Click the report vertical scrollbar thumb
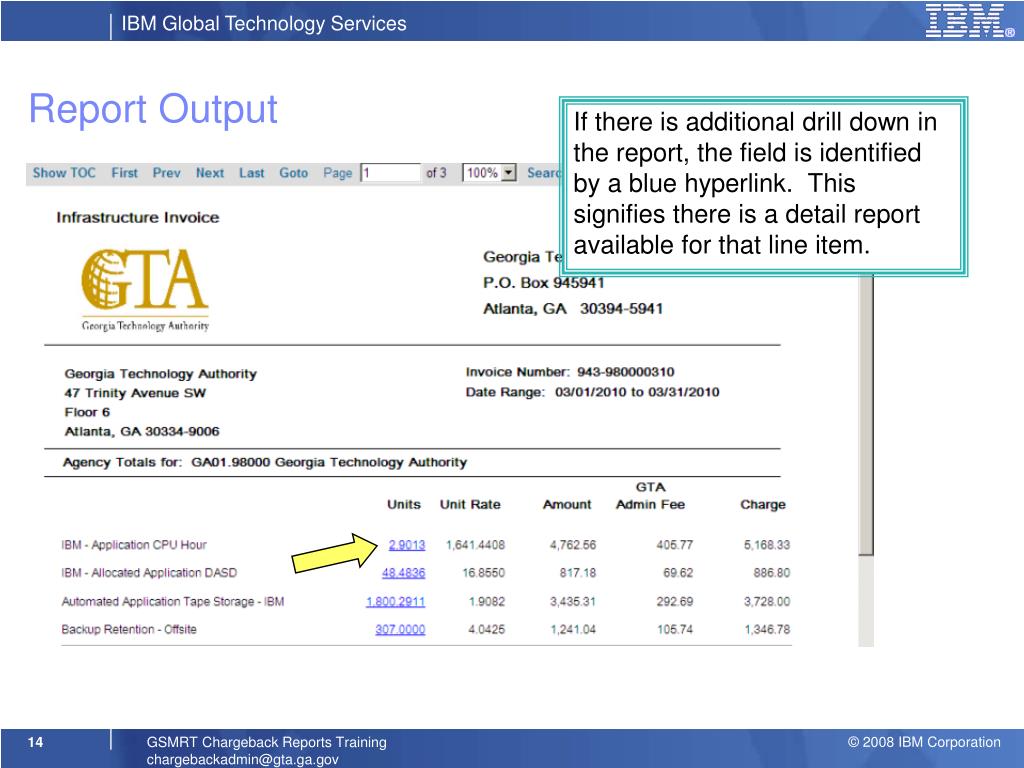Image resolution: width=1024 pixels, height=768 pixels. [x=866, y=415]
